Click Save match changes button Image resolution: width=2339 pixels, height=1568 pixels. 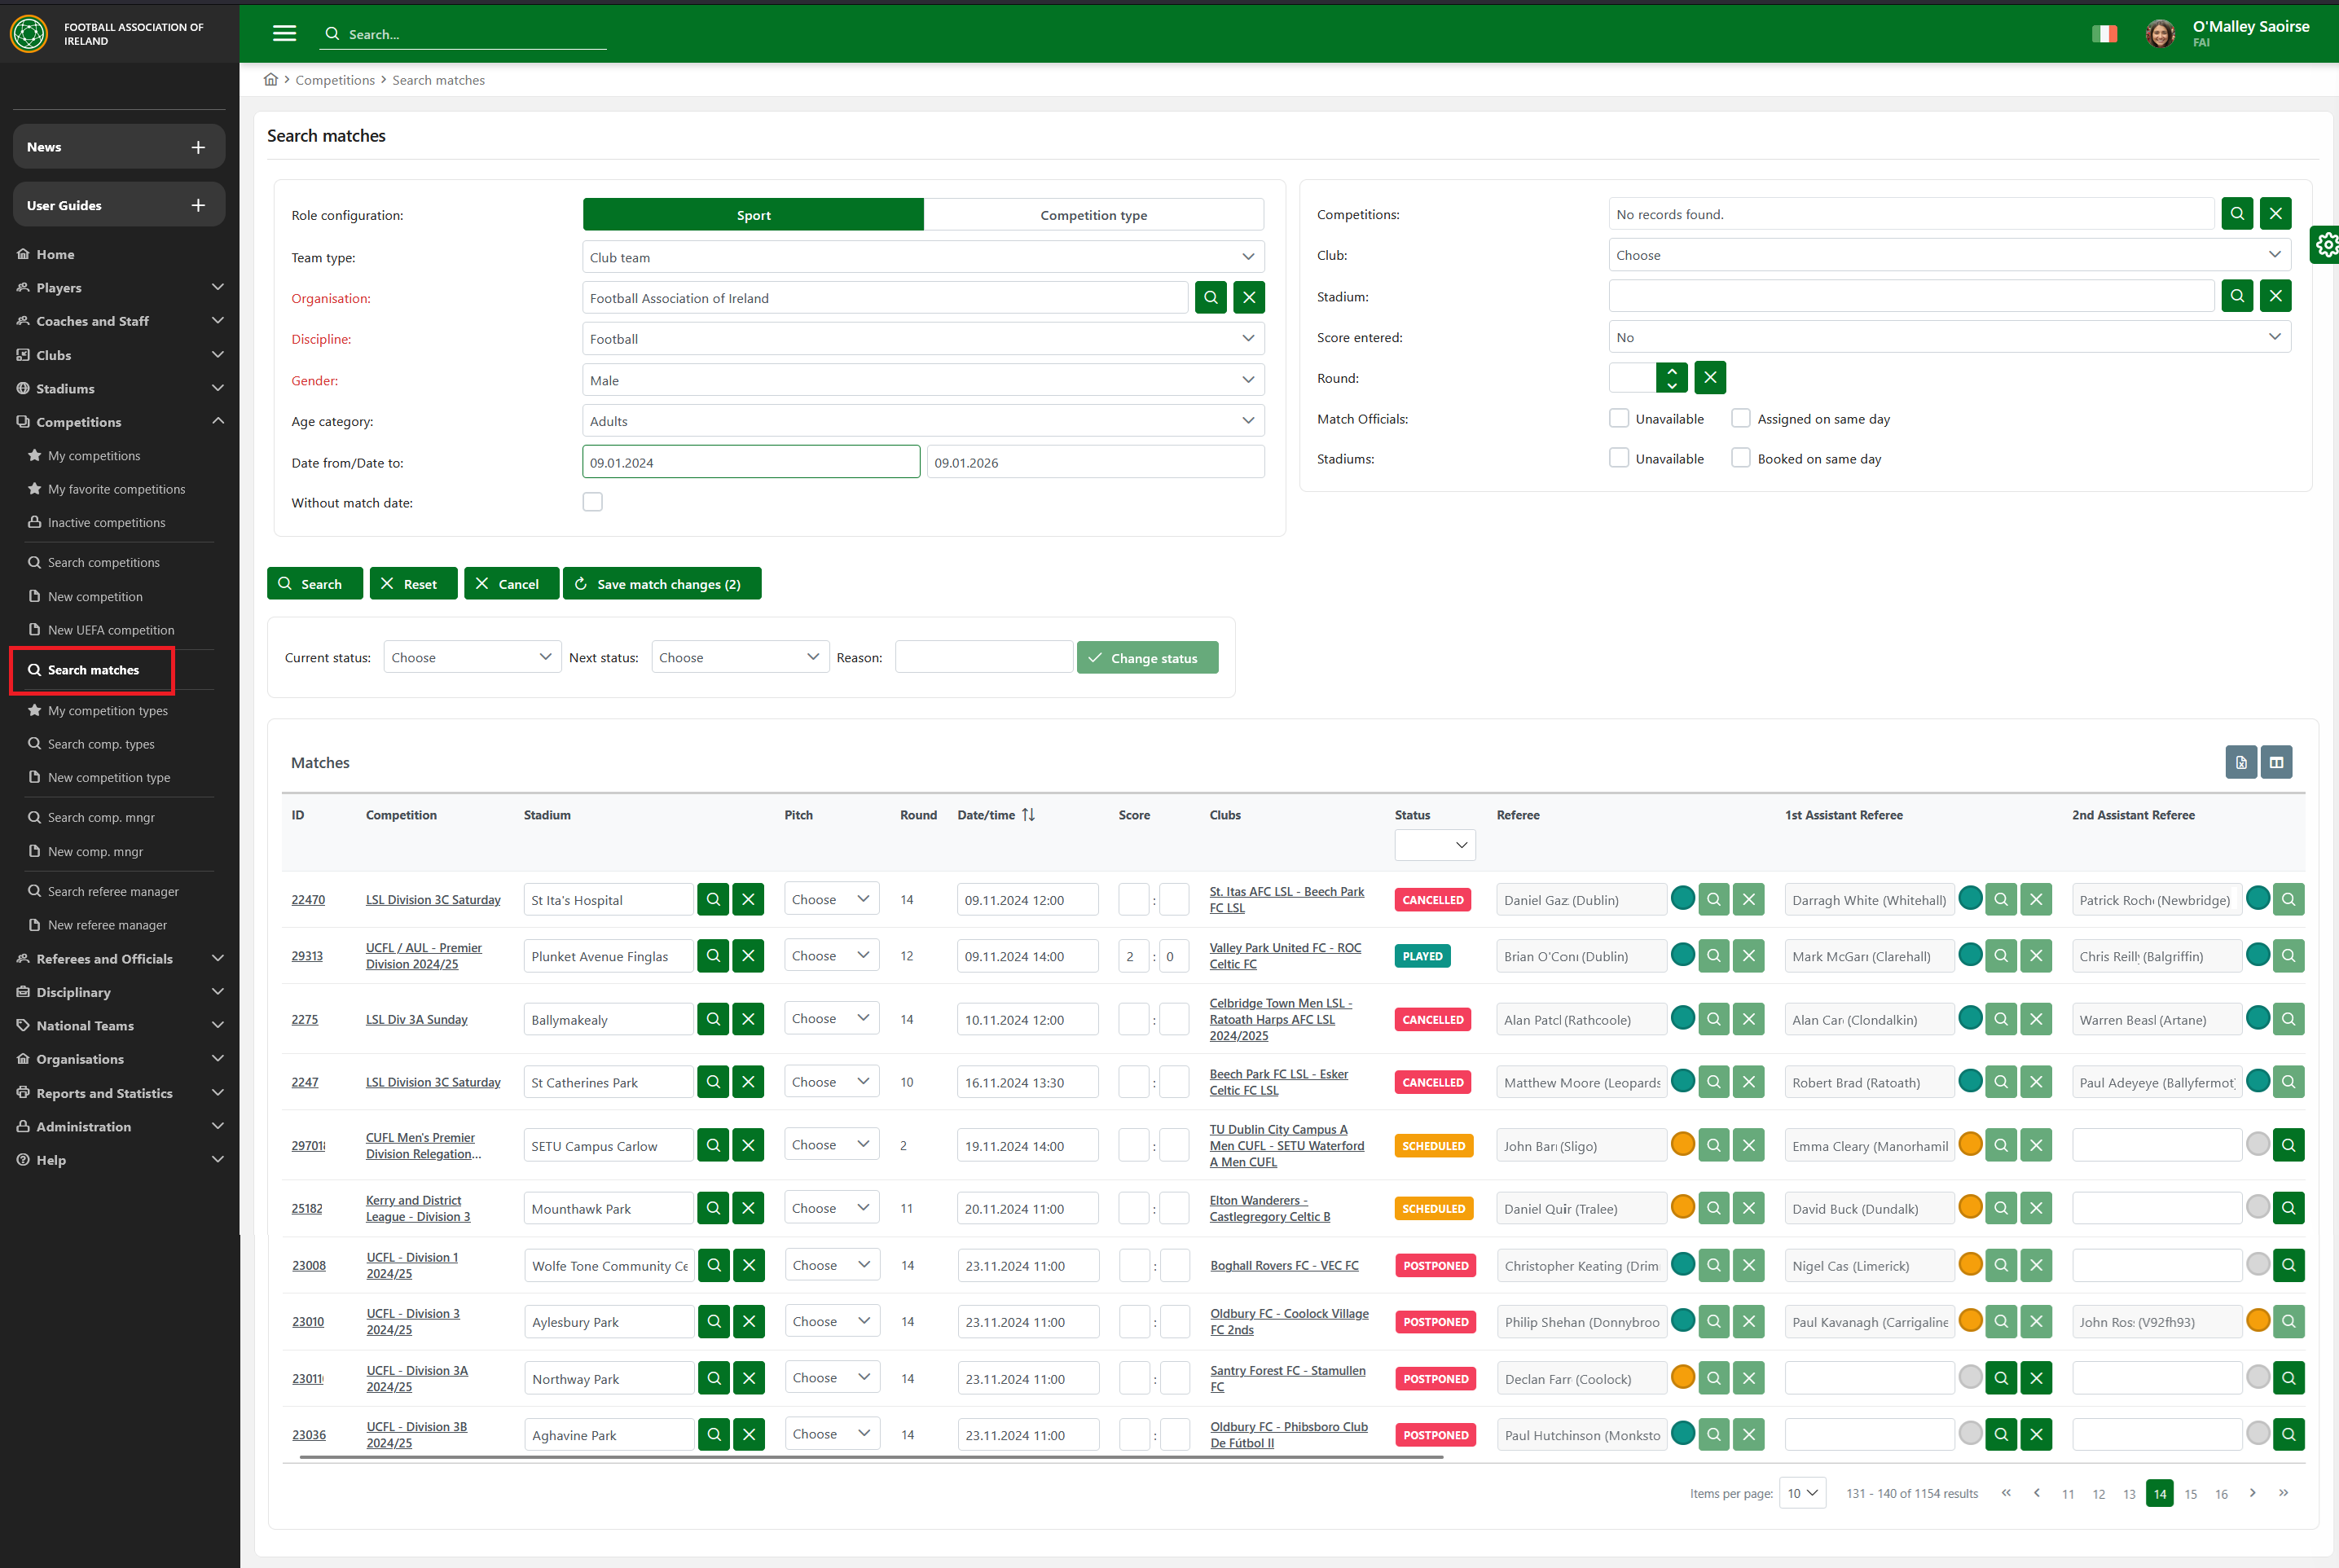click(661, 584)
